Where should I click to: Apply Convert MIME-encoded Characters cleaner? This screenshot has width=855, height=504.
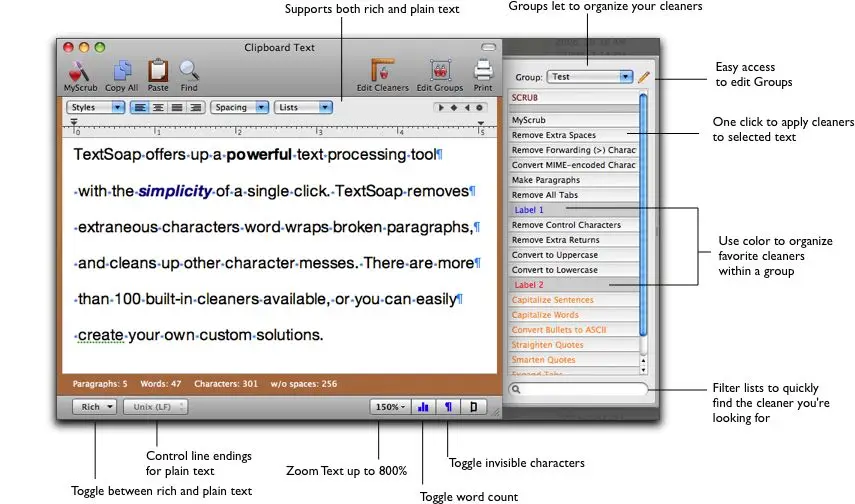point(574,165)
